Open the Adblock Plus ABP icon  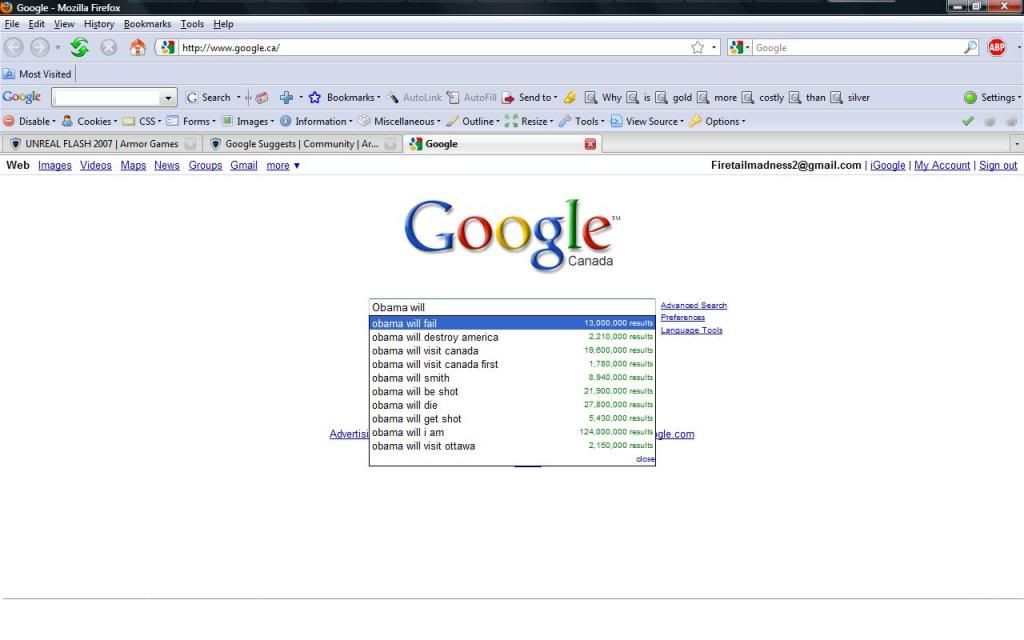(997, 48)
